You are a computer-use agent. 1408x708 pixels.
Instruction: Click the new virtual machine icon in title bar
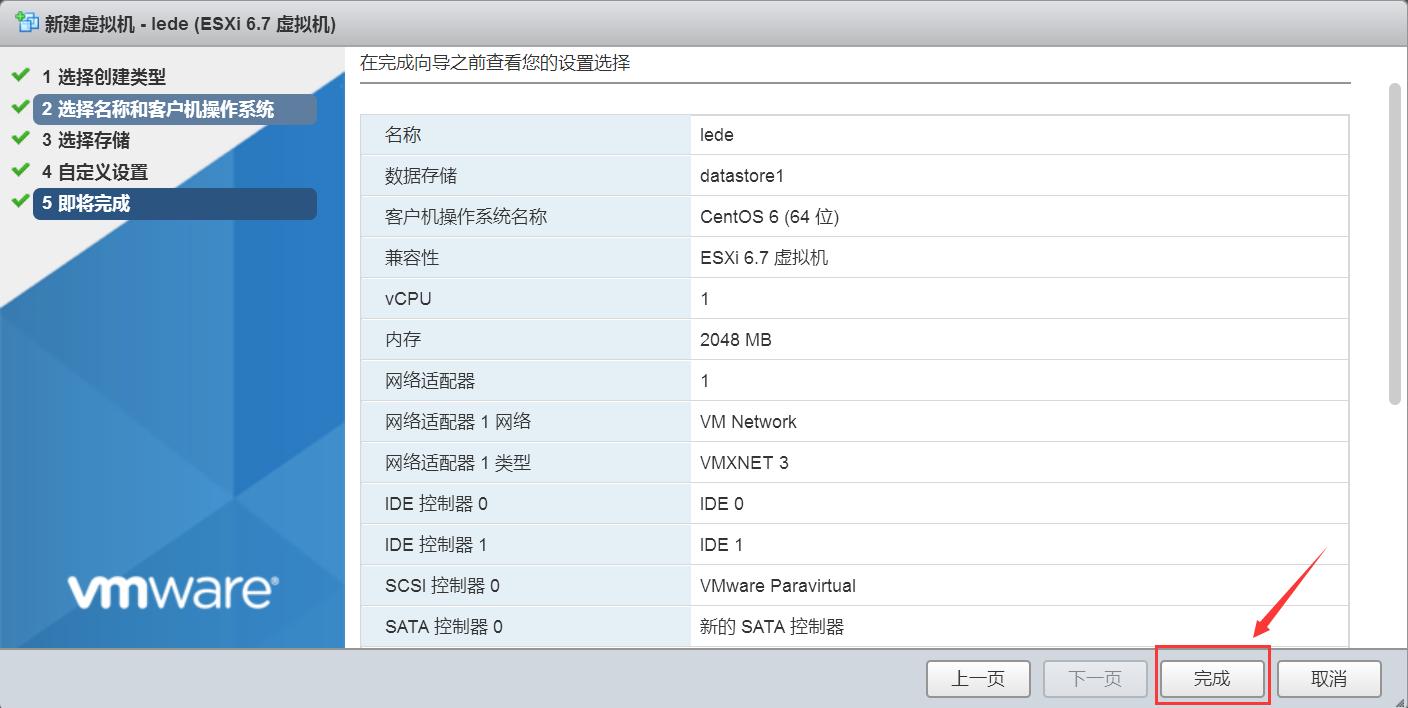click(26, 22)
